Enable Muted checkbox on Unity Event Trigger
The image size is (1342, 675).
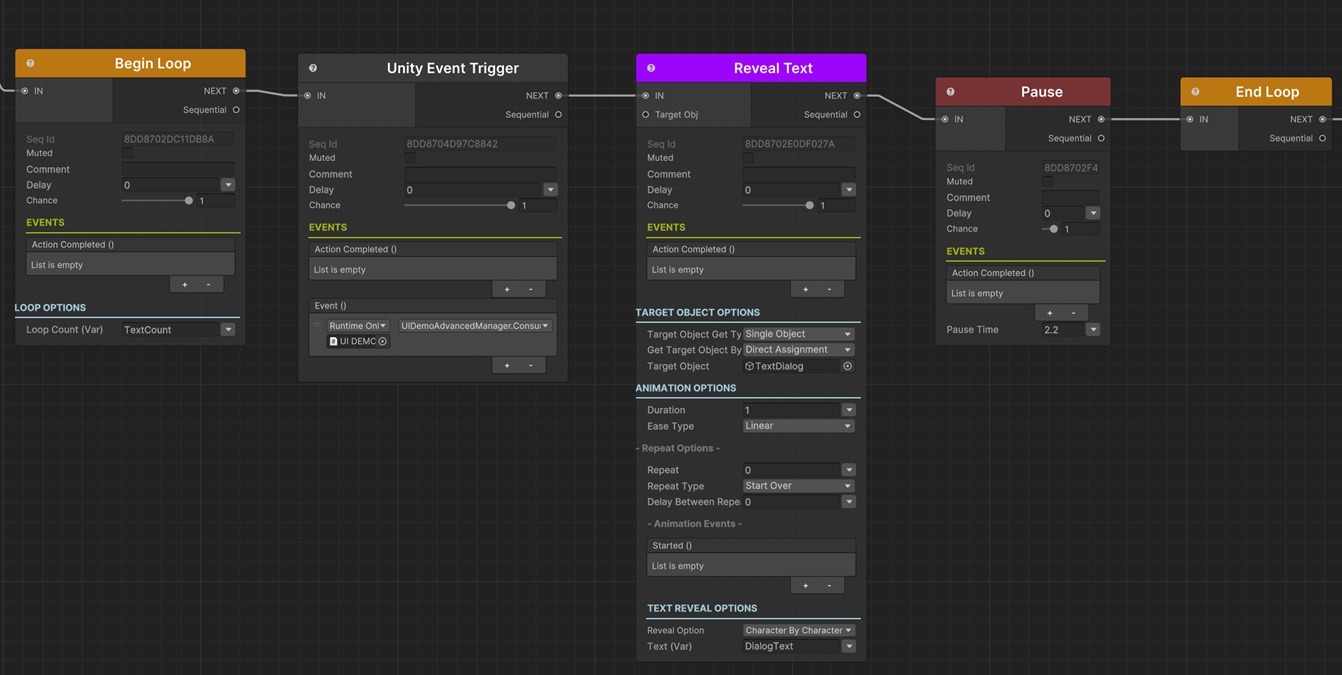pyautogui.click(x=410, y=158)
